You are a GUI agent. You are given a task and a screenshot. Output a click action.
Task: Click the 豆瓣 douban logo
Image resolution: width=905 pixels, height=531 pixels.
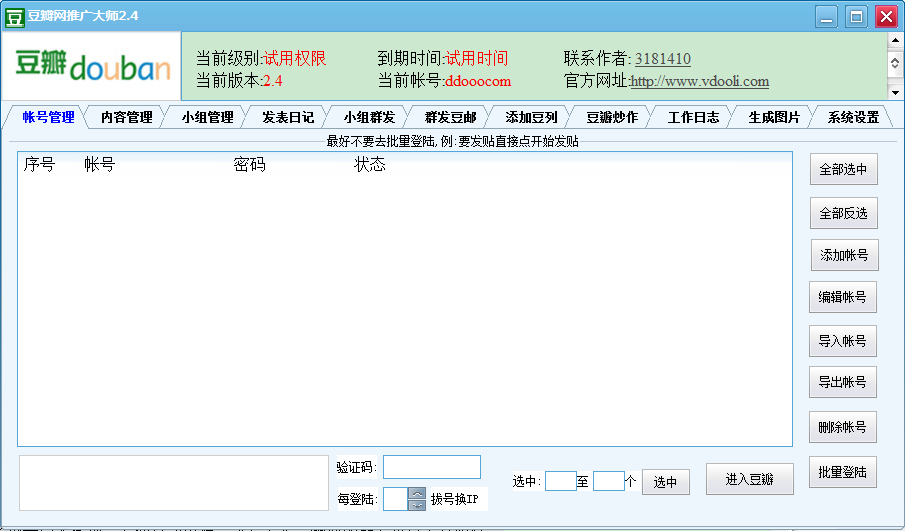coord(92,66)
